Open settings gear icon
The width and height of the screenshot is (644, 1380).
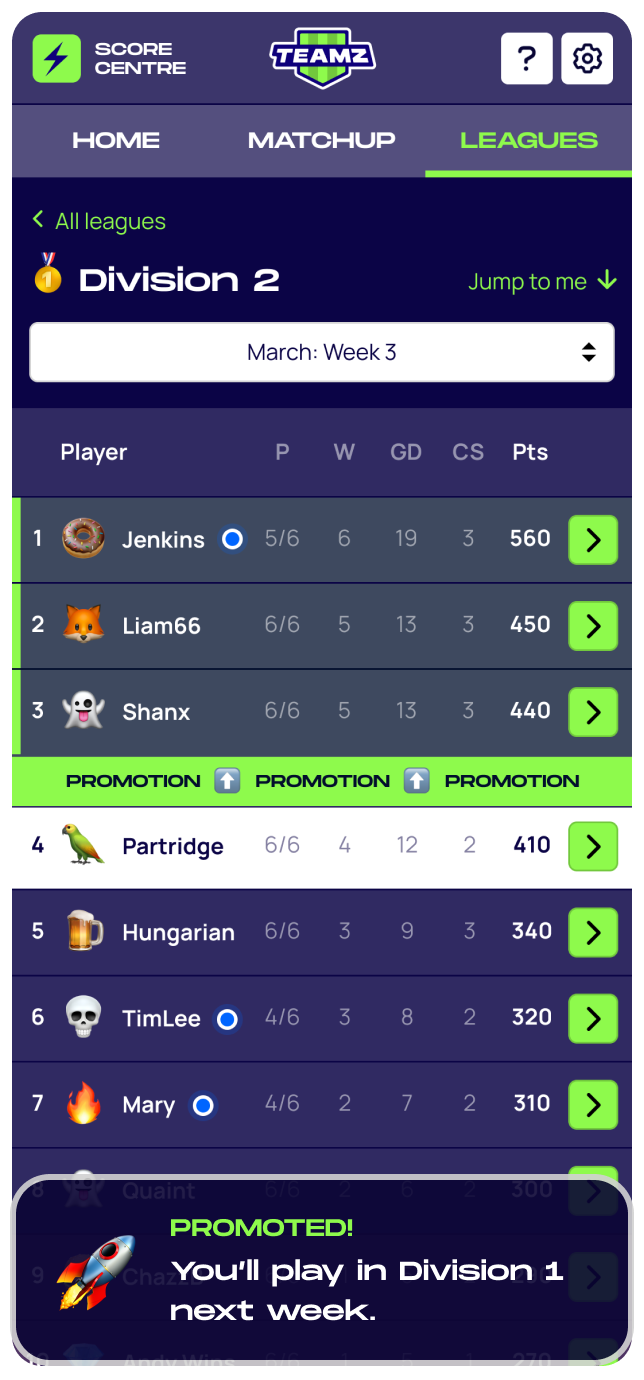[x=587, y=59]
